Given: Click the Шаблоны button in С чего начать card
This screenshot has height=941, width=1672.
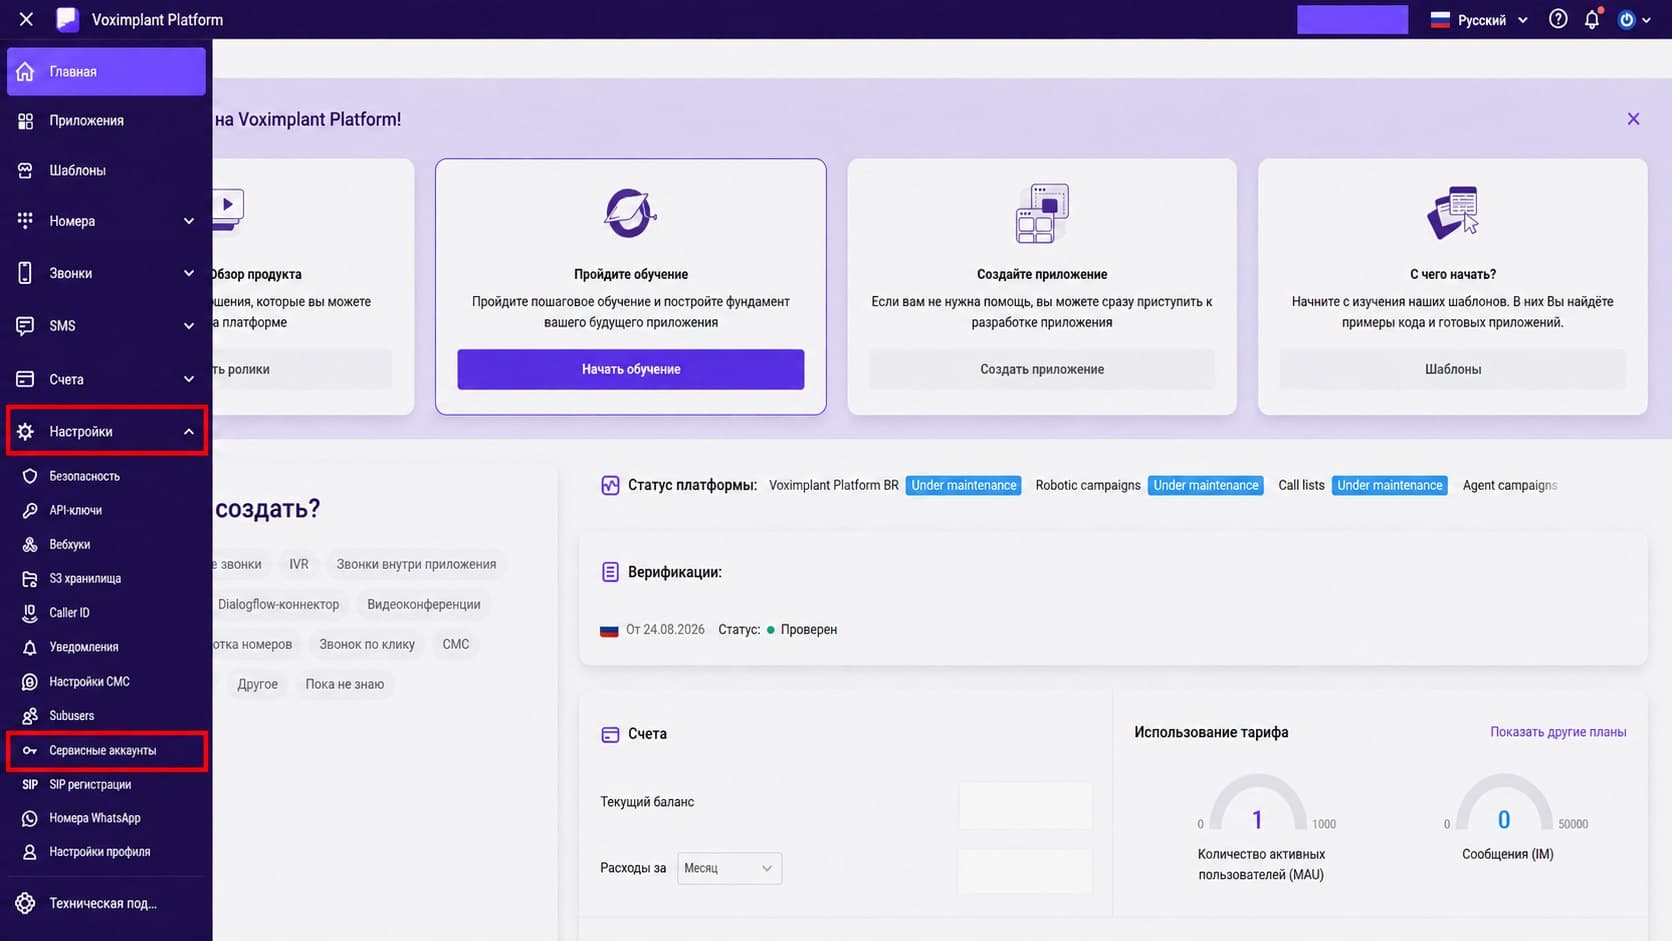Looking at the screenshot, I should pyautogui.click(x=1453, y=369).
